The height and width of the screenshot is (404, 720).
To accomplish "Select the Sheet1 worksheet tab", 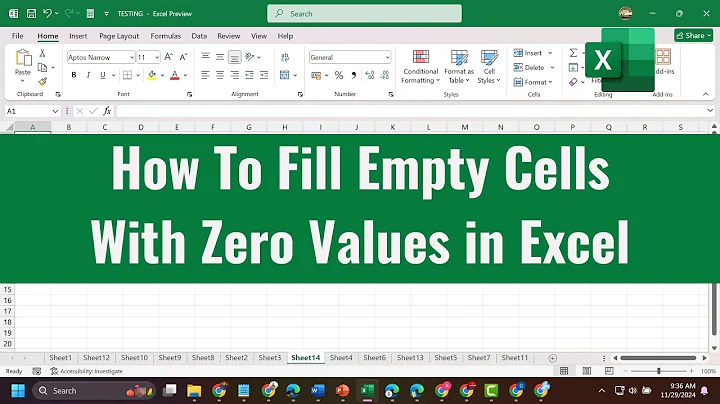I will tap(61, 358).
